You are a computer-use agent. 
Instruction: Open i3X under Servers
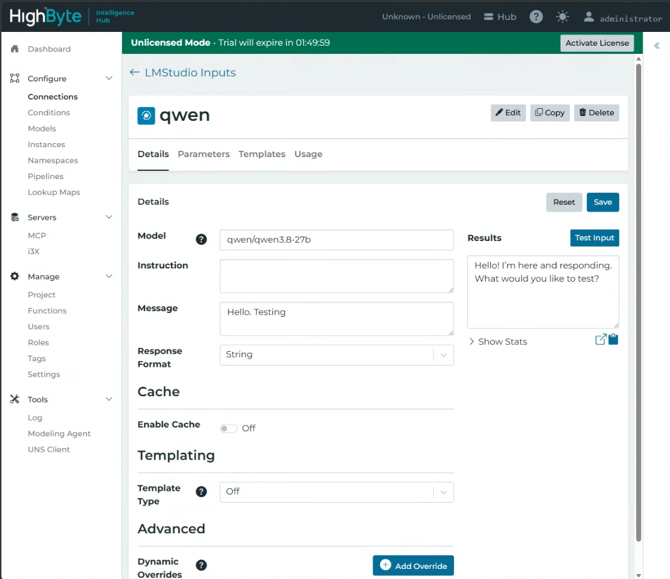pyautogui.click(x=34, y=251)
